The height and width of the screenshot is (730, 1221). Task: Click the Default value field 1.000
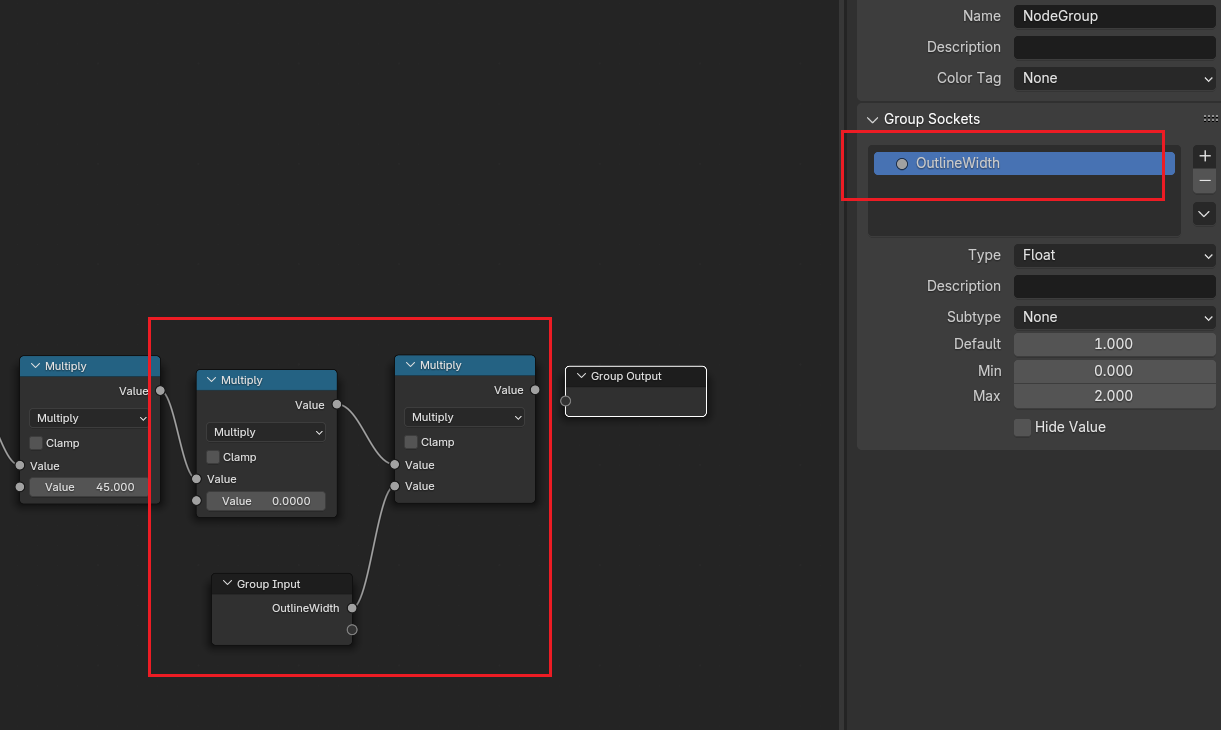1114,344
